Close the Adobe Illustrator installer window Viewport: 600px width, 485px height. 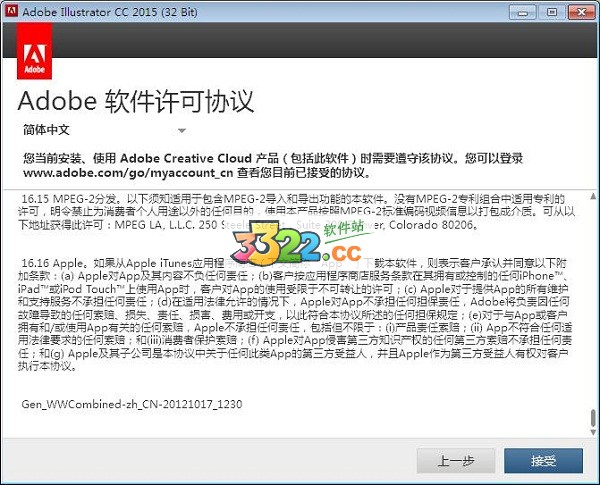(581, 12)
